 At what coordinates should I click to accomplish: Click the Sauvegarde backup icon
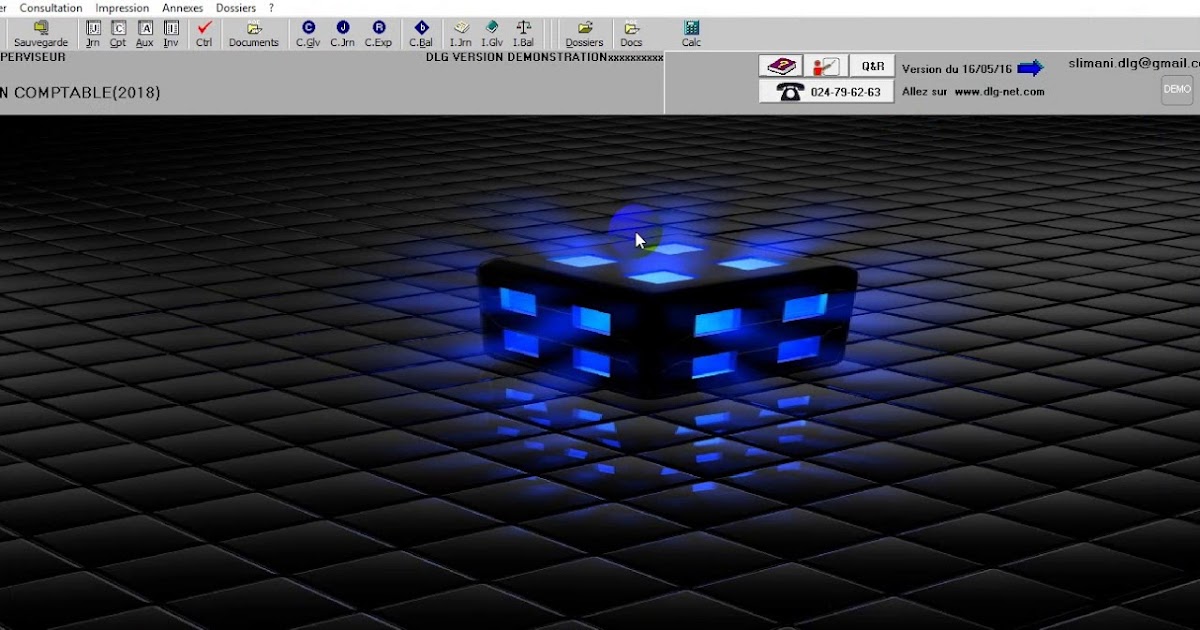click(x=41, y=34)
